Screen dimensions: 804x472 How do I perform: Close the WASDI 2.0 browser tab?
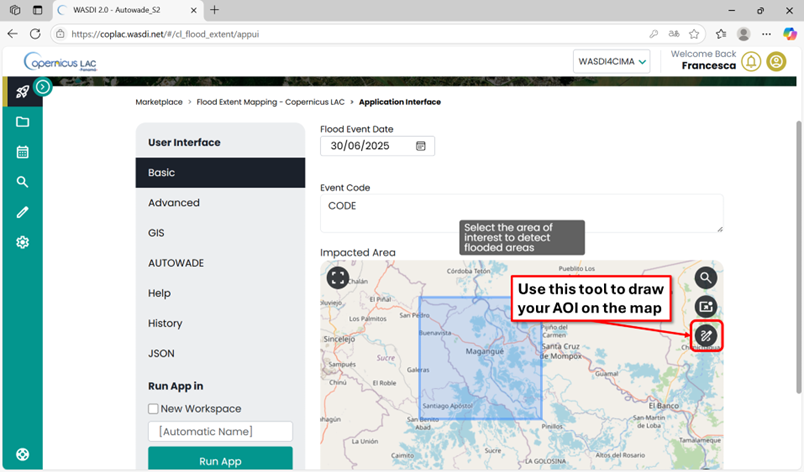pos(194,10)
